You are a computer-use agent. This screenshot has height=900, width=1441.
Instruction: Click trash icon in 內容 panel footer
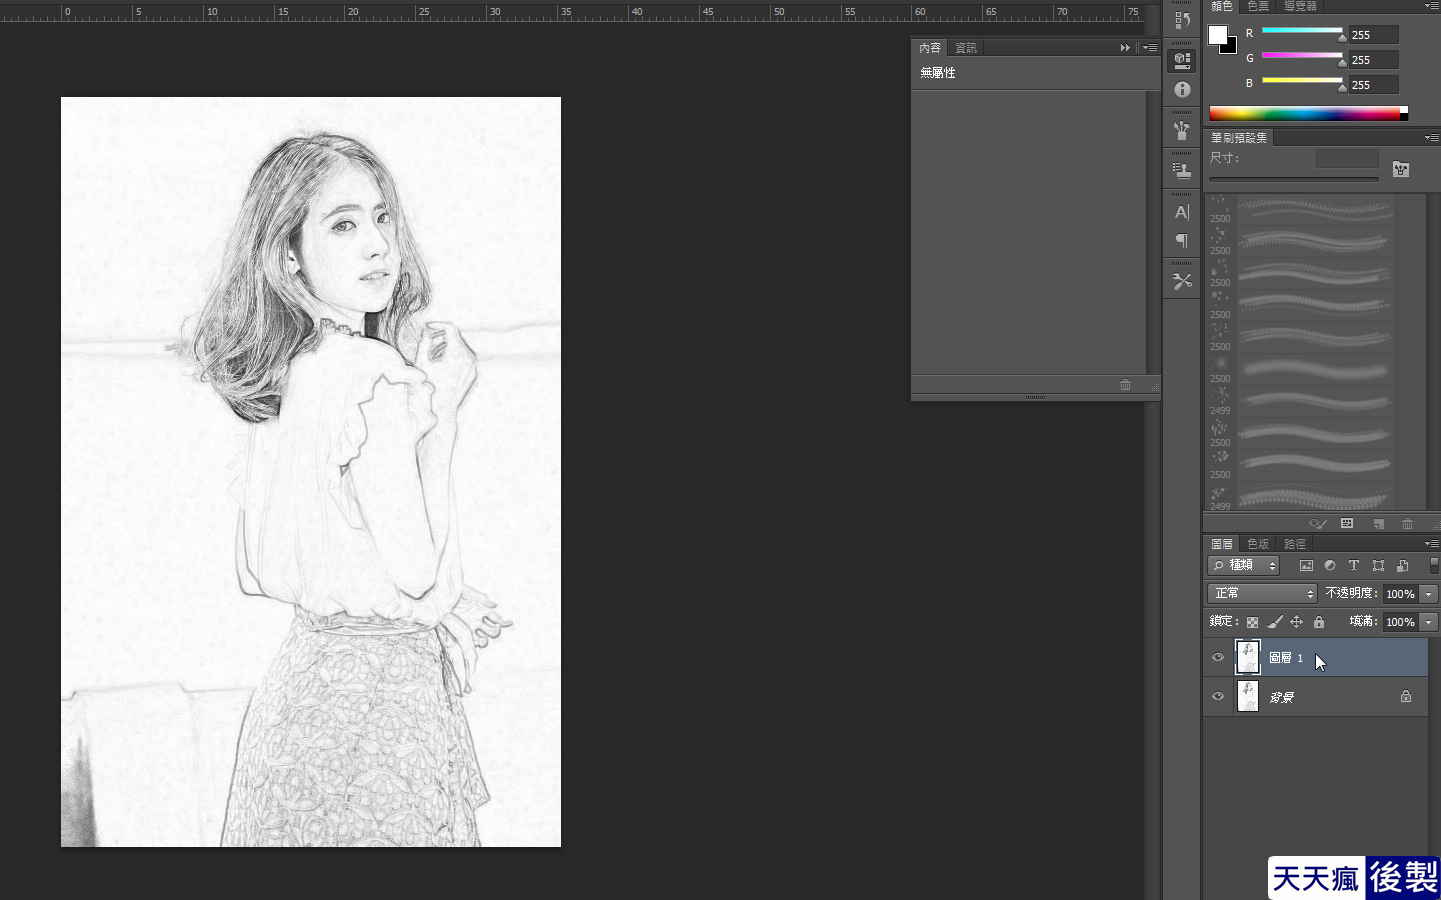click(x=1125, y=385)
